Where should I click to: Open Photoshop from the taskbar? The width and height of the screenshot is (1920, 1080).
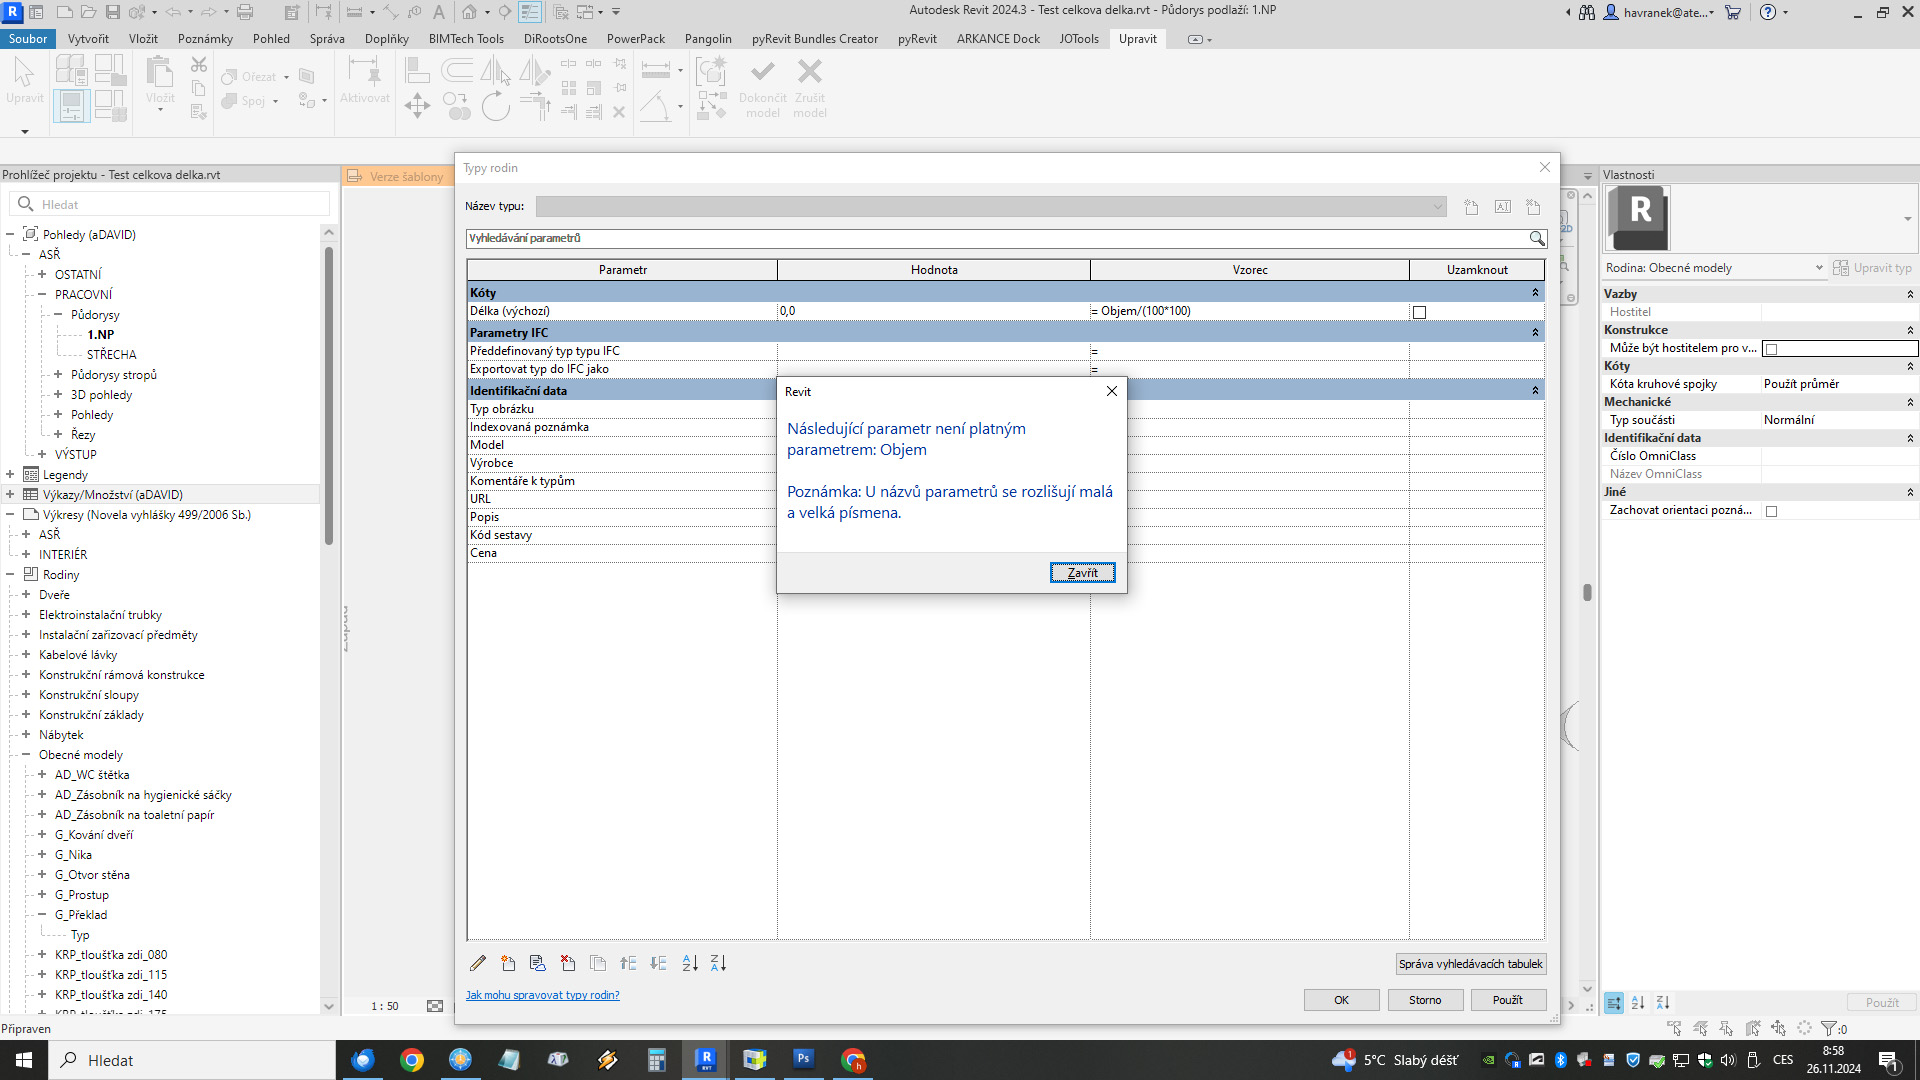[x=803, y=1059]
